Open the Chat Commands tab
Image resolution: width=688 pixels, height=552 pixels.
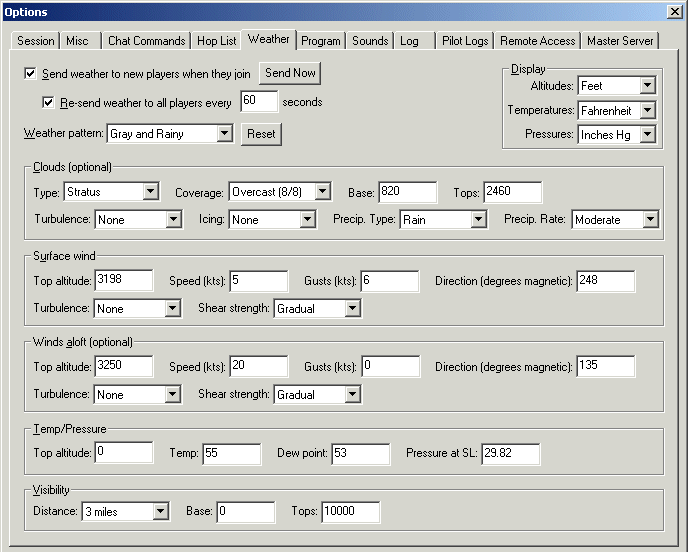147,41
